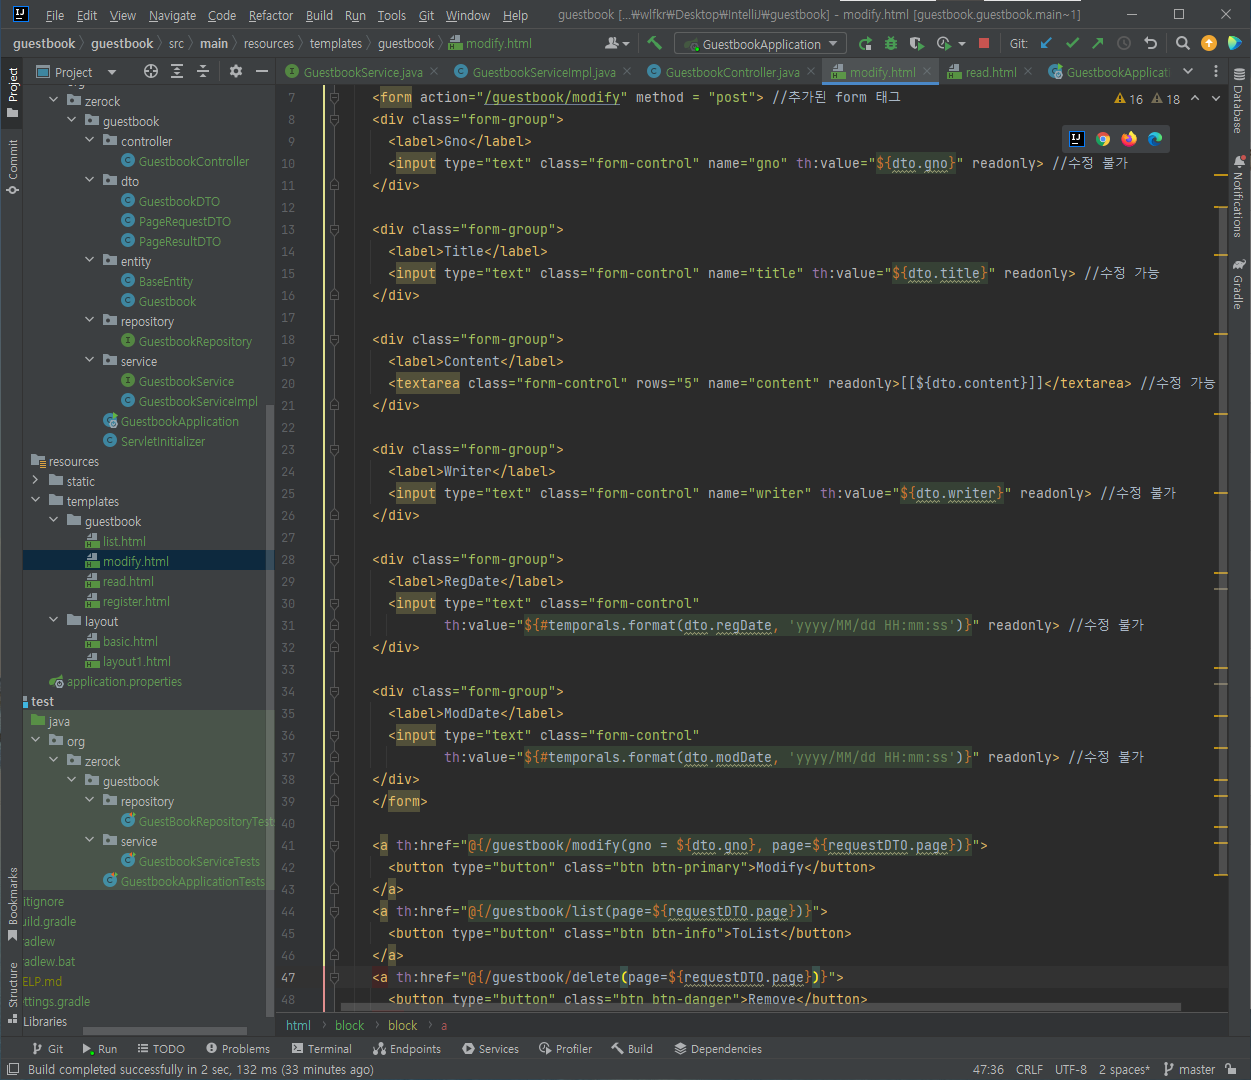Click master Git branch in status bar

click(1189, 1069)
